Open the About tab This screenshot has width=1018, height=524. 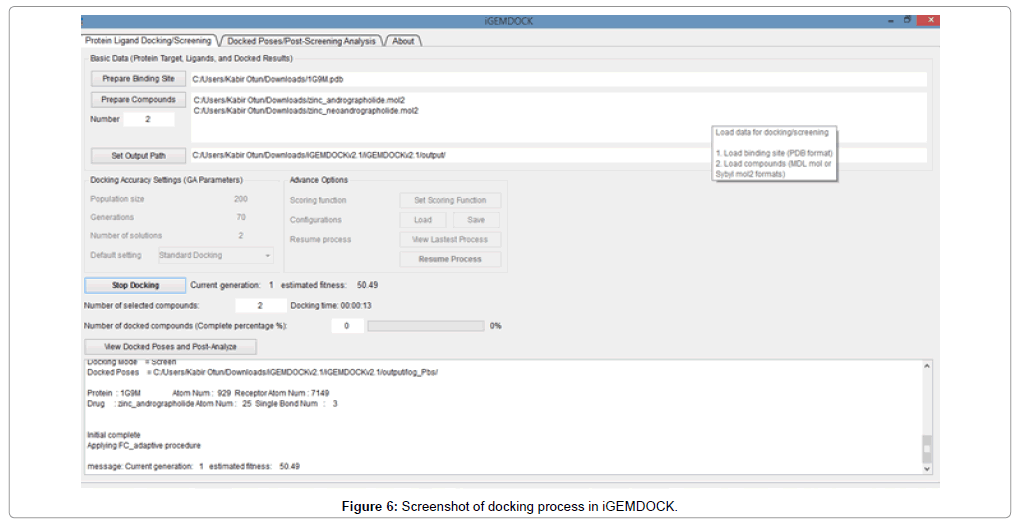click(403, 41)
